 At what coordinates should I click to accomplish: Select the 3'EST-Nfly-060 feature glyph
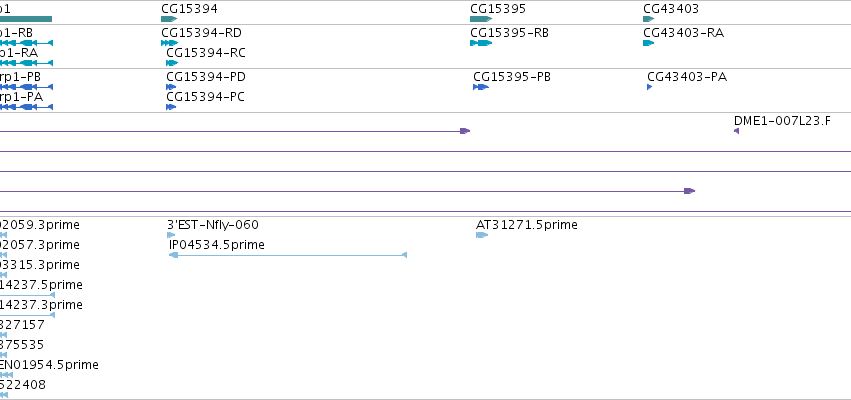click(x=171, y=235)
